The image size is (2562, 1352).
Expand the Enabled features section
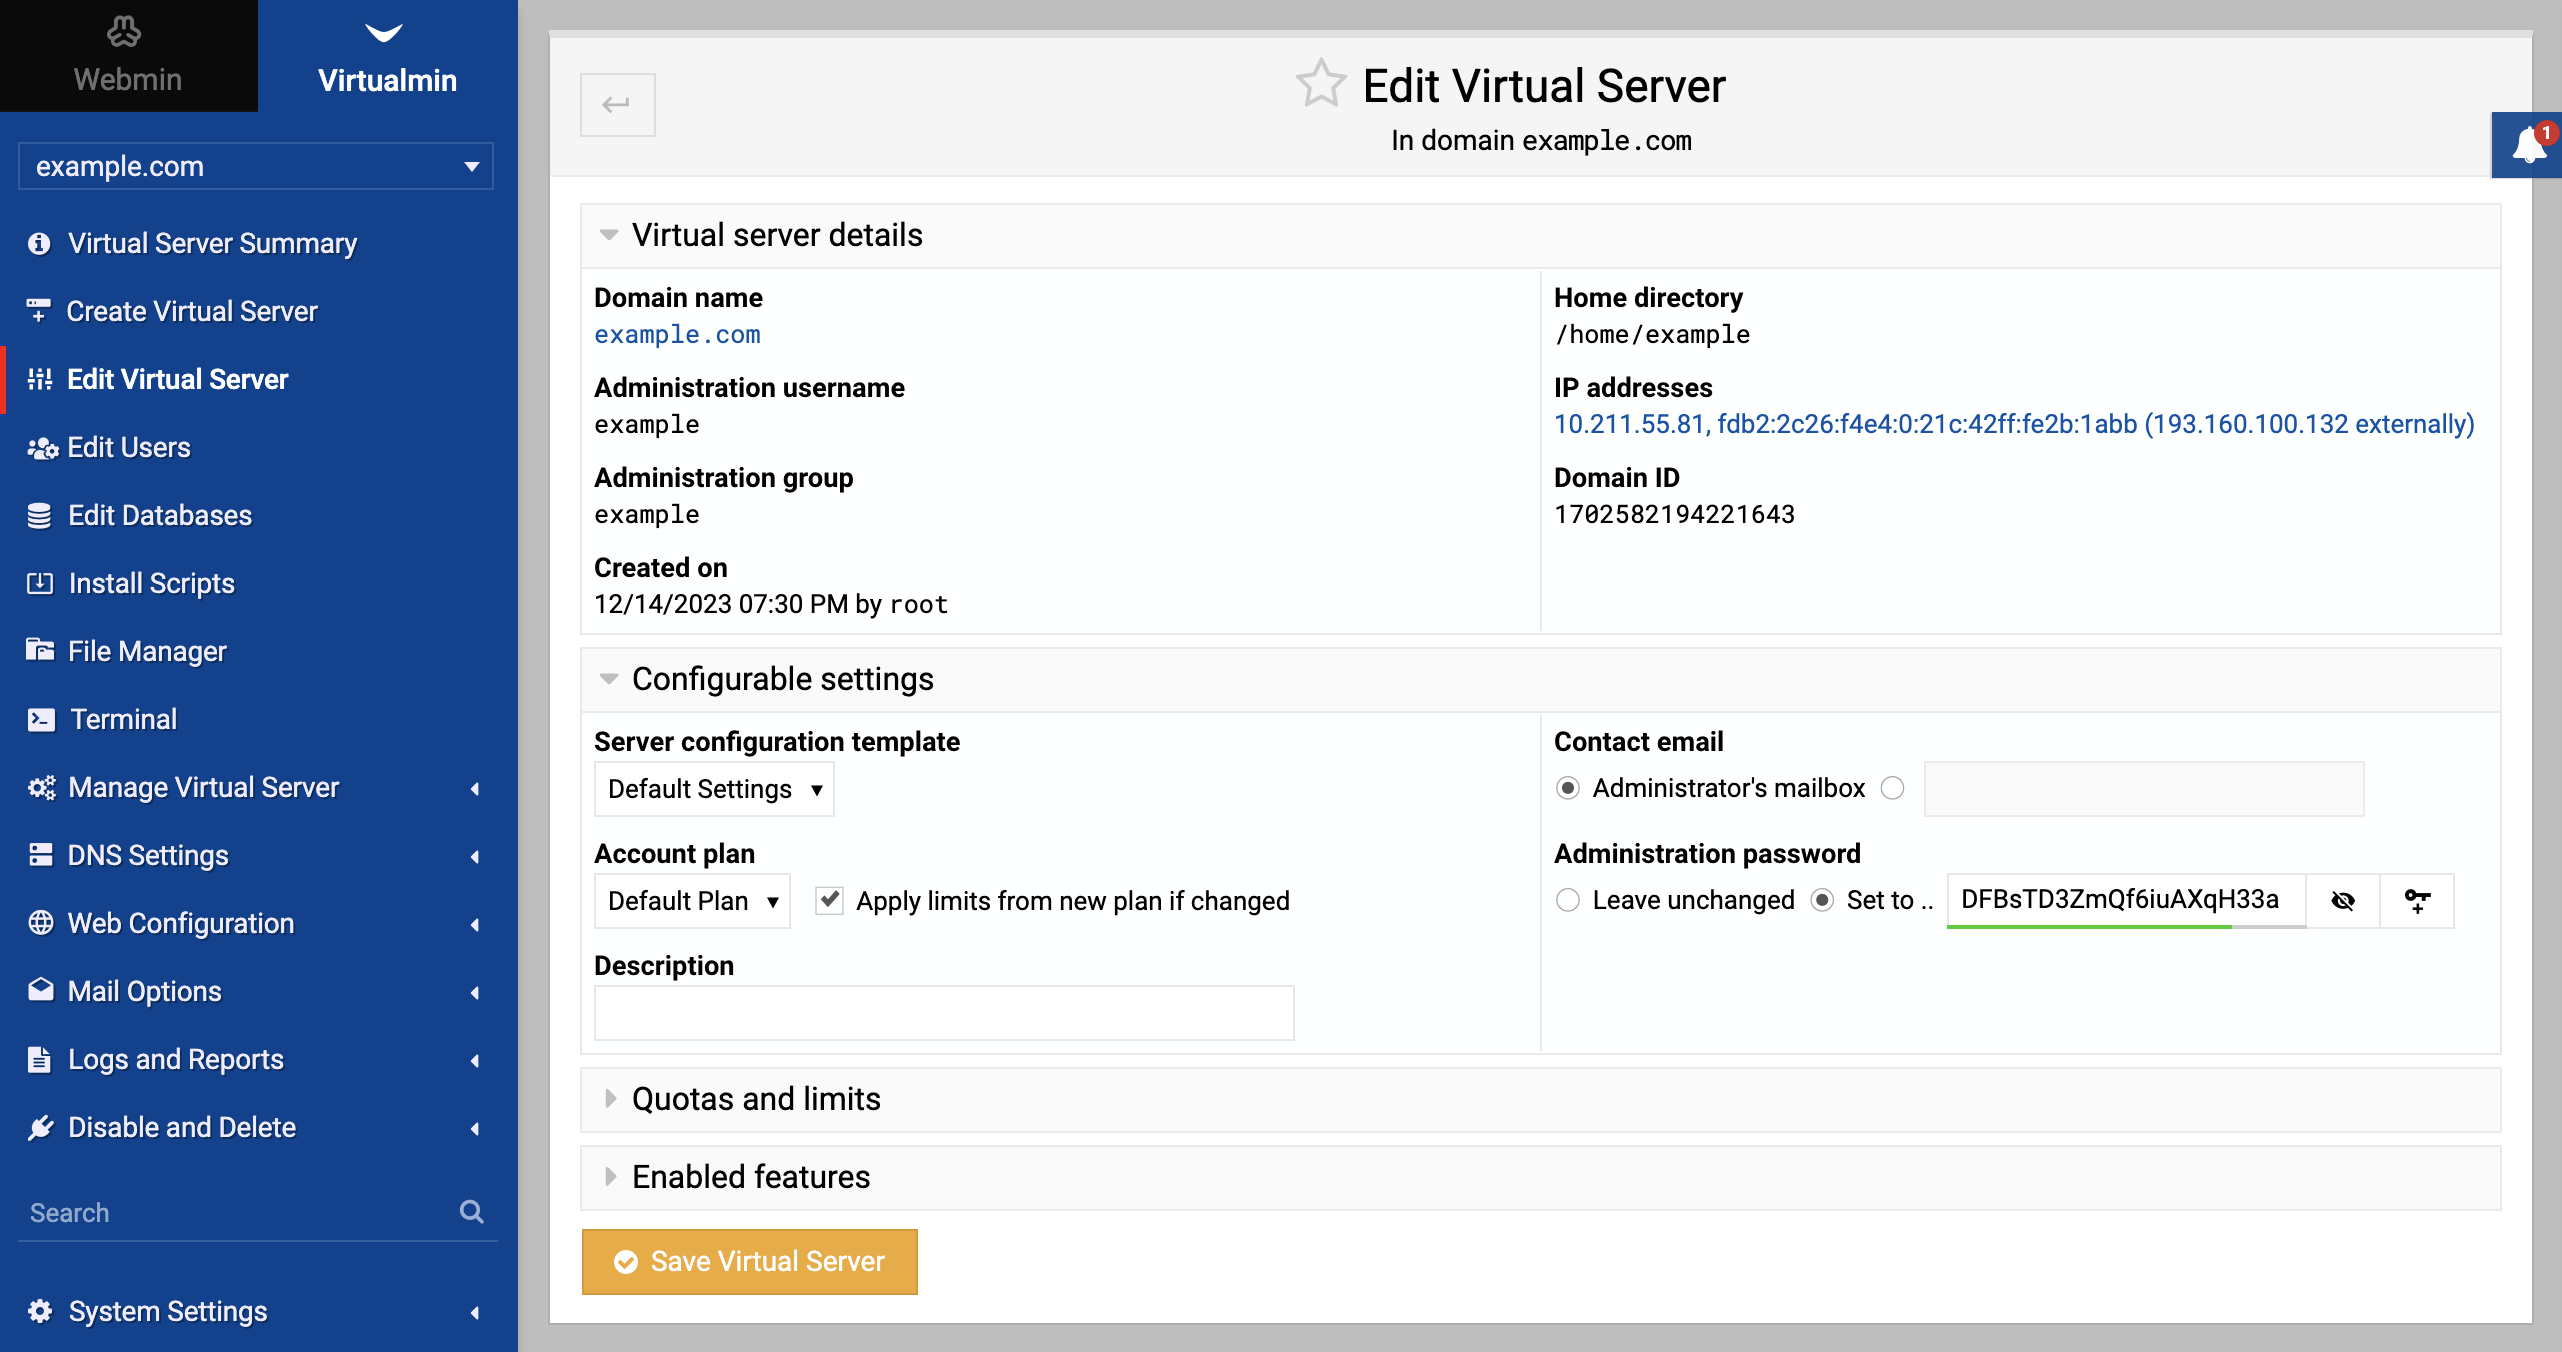pos(610,1176)
